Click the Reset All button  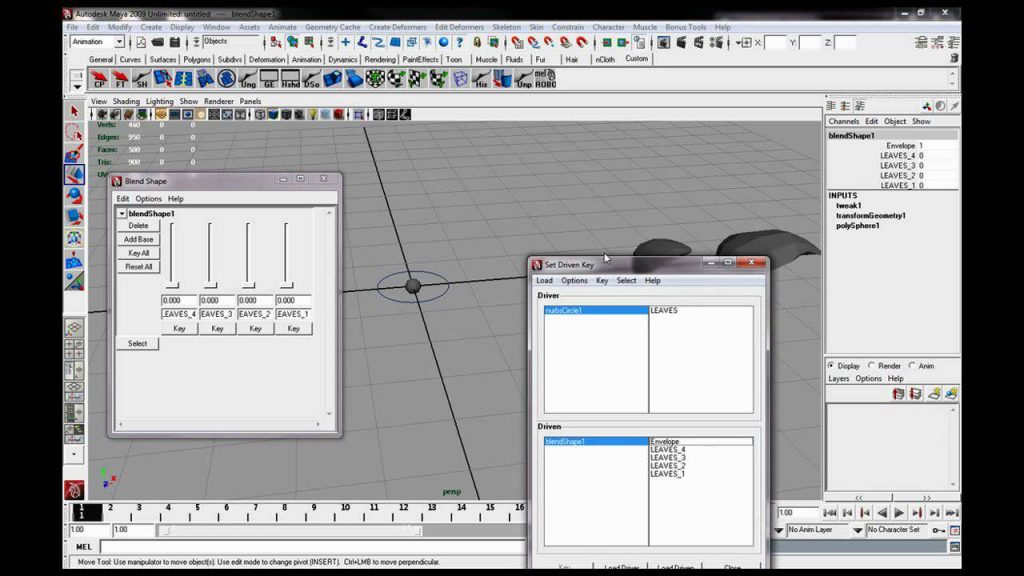point(138,267)
